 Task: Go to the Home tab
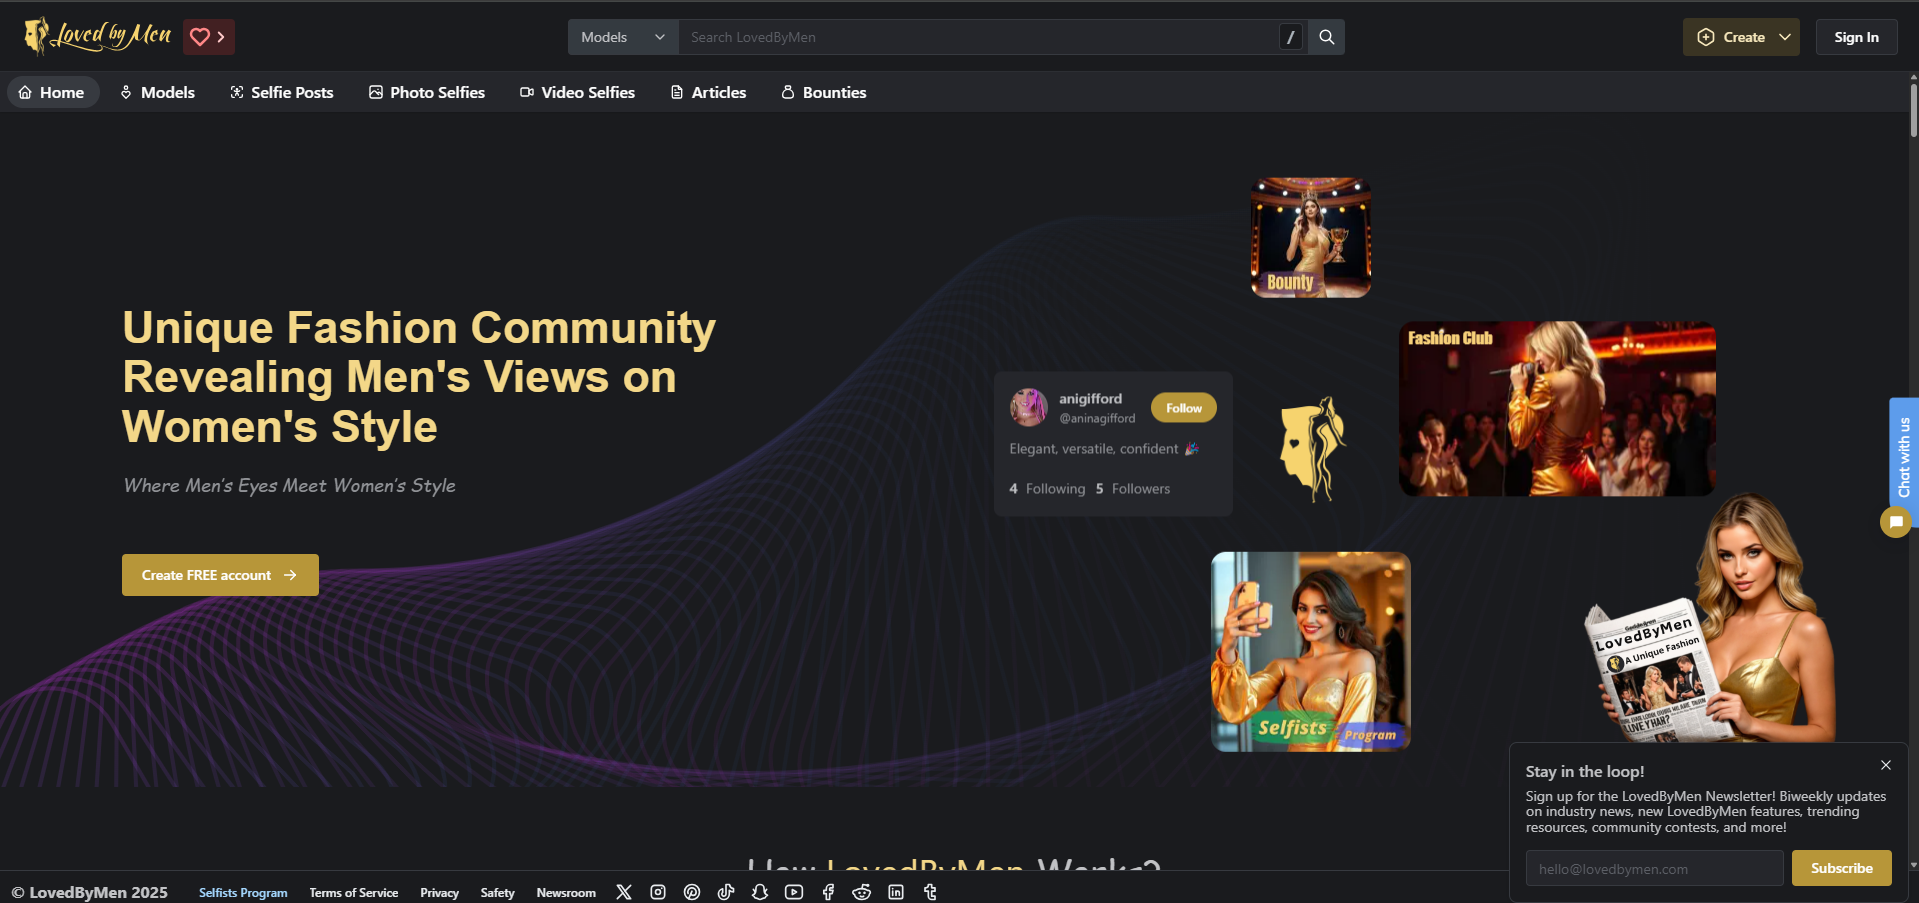pos(53,92)
